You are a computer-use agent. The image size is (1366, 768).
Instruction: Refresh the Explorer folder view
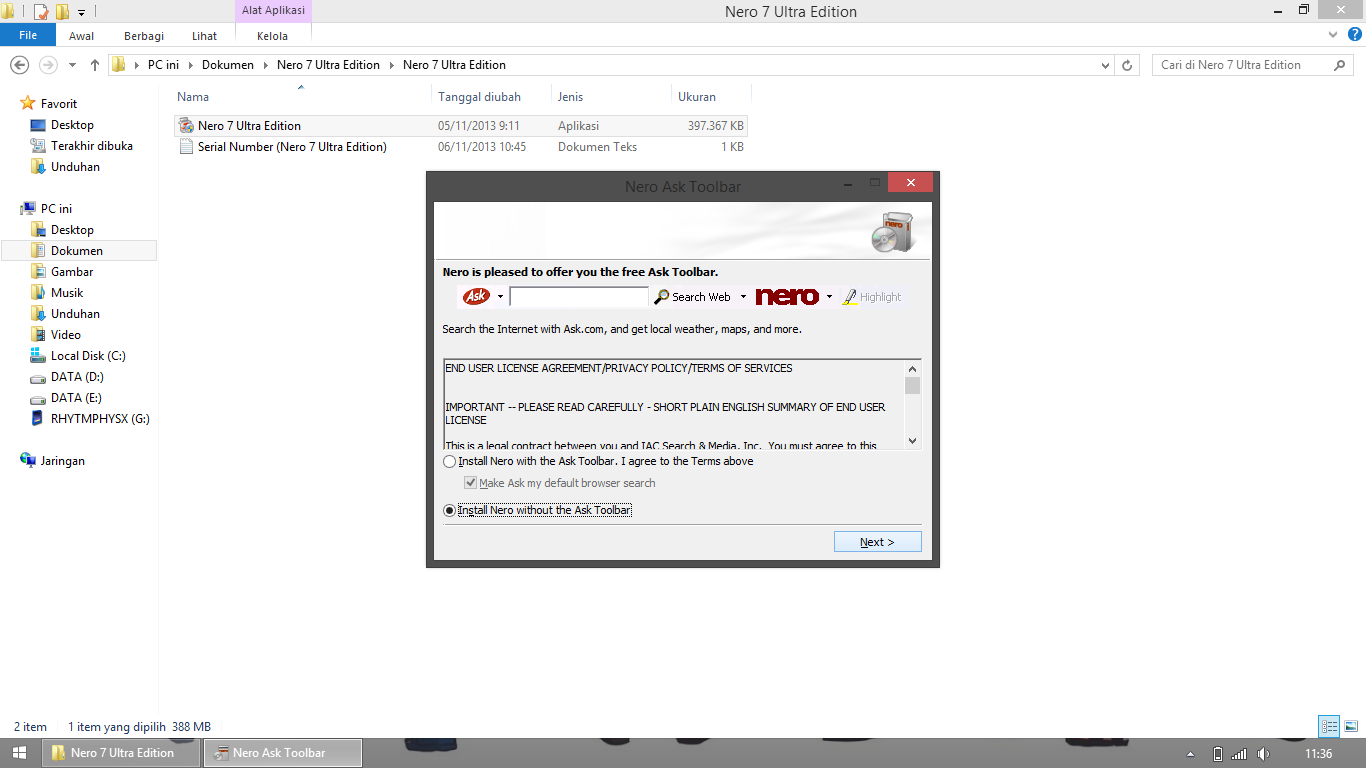tap(1128, 65)
